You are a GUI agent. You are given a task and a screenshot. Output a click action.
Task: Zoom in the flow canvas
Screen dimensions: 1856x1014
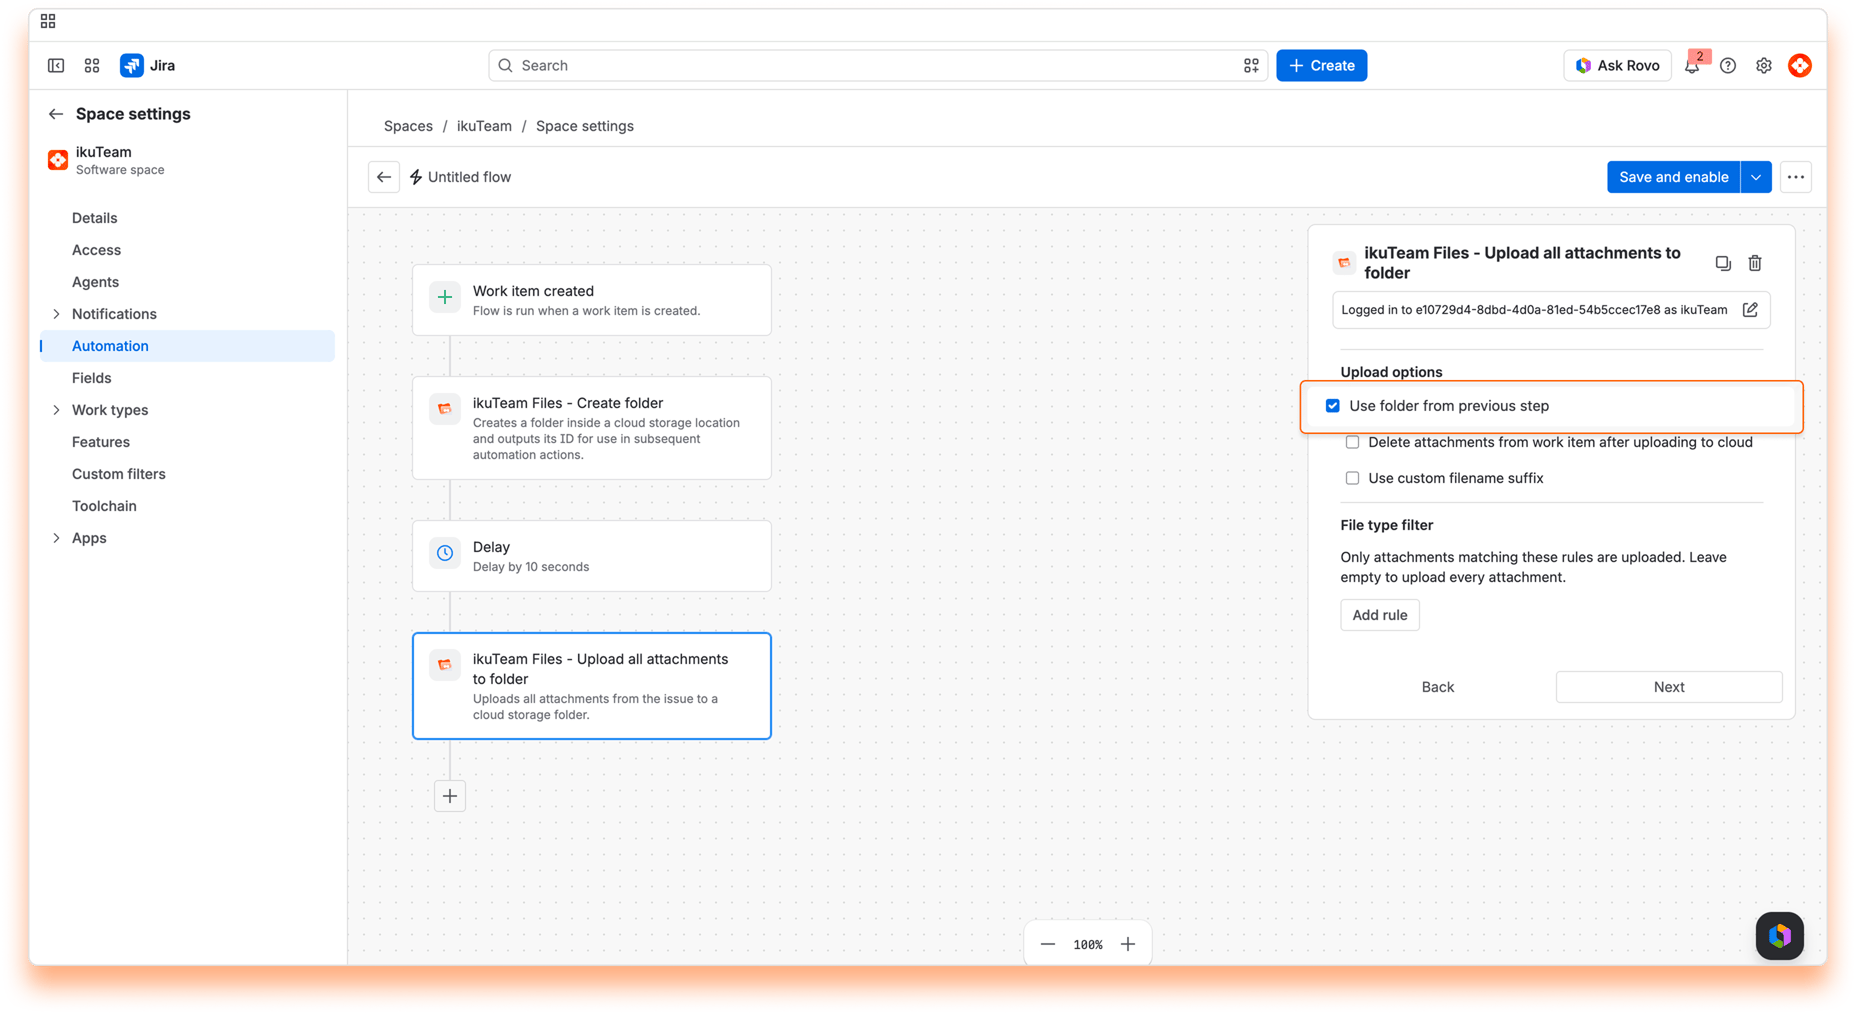click(1128, 944)
